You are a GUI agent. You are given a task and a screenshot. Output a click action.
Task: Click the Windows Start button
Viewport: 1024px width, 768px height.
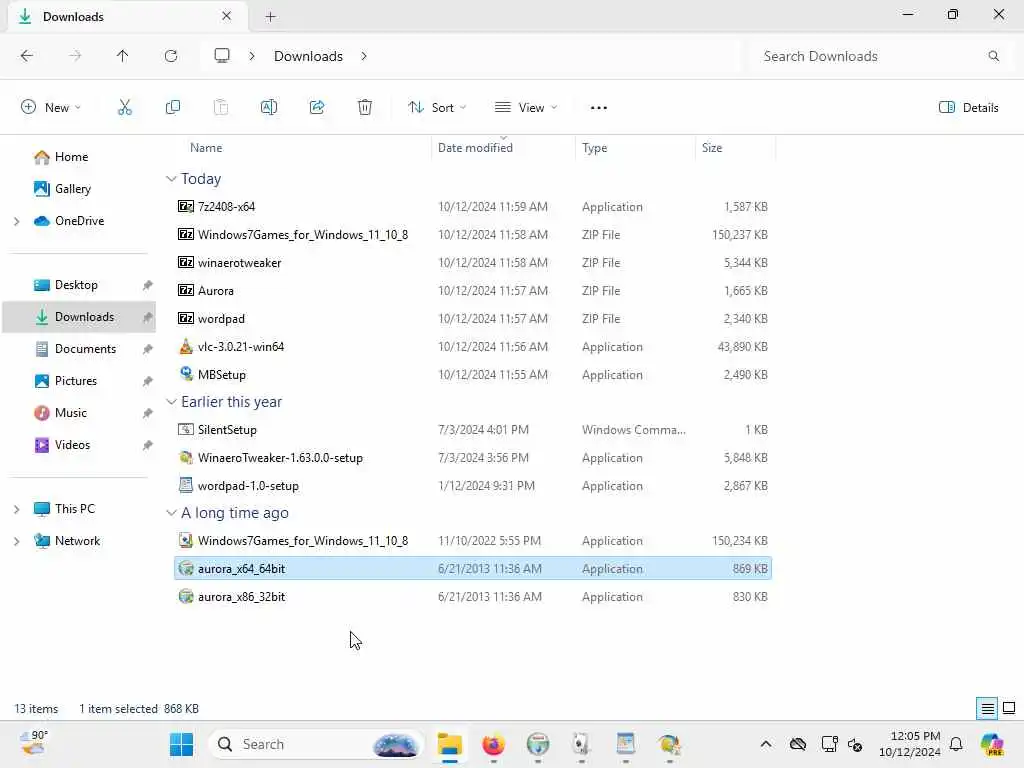181,744
